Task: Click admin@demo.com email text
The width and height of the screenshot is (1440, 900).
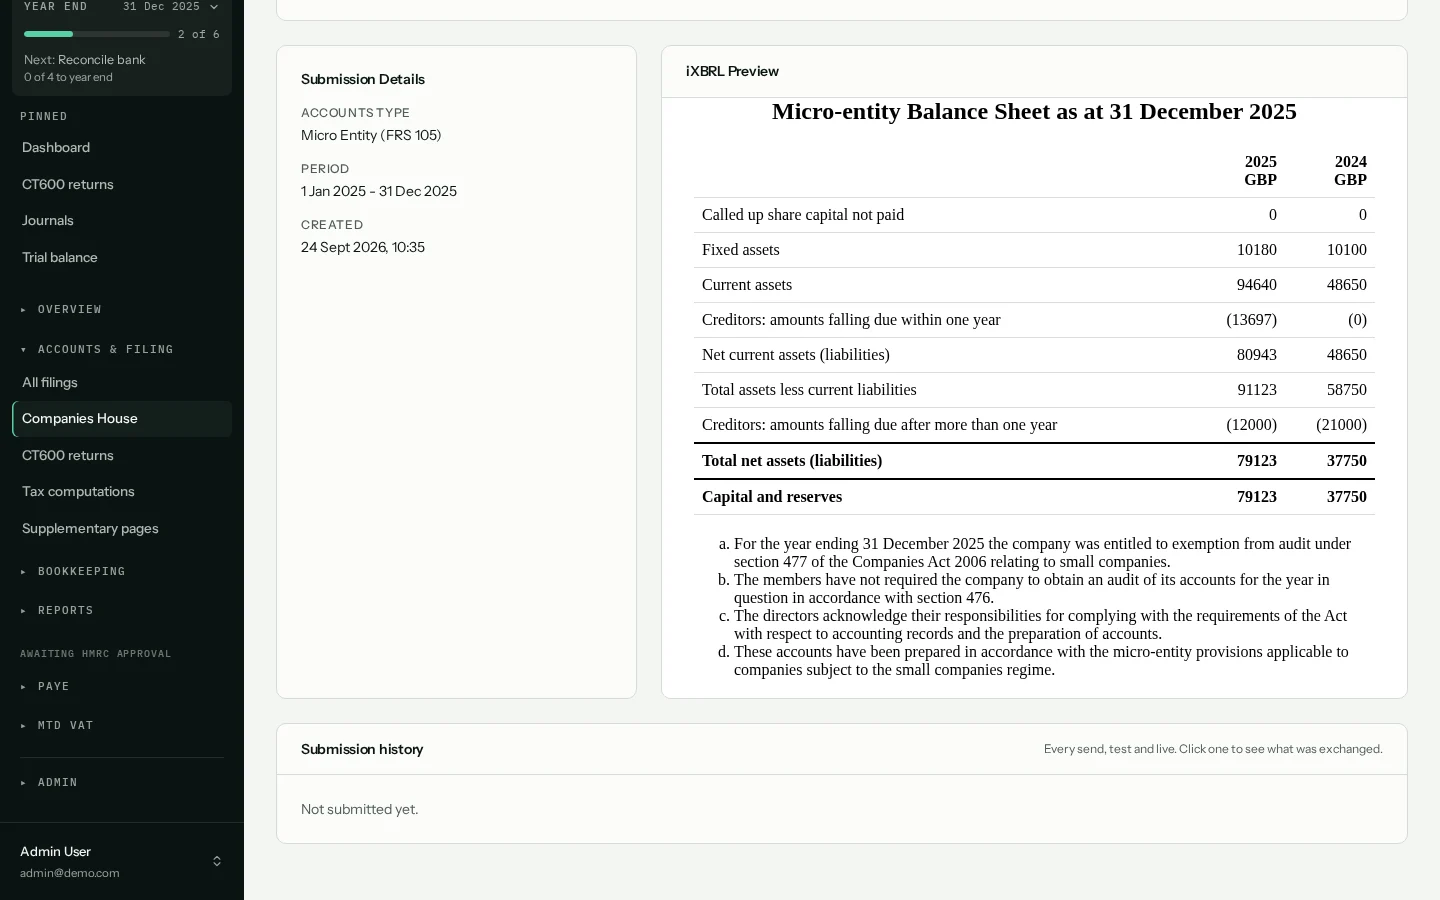Action: 70,873
